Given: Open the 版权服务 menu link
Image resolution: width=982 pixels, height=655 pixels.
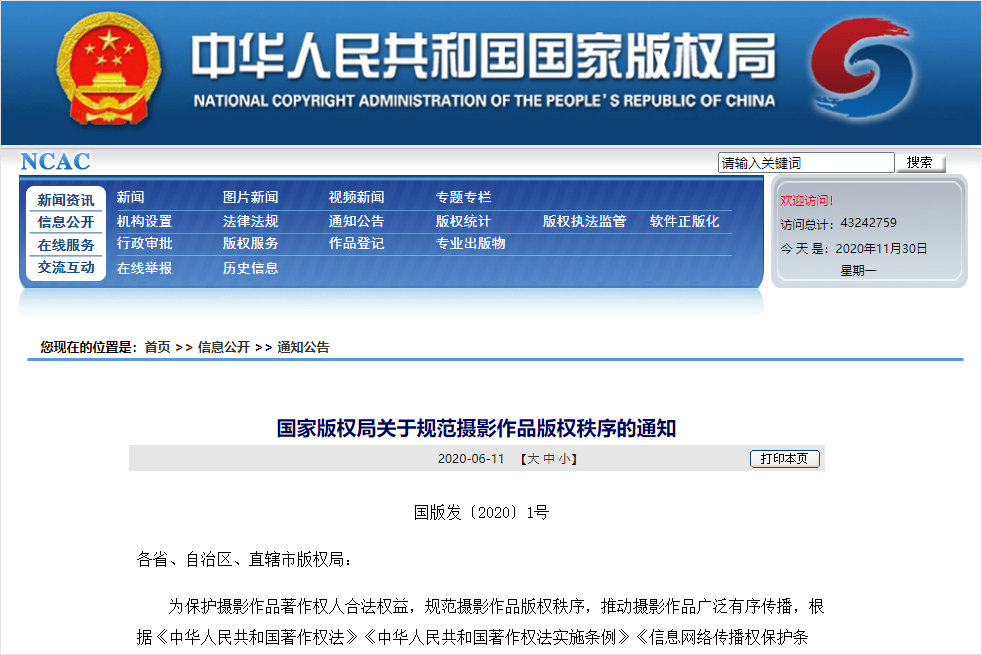Looking at the screenshot, I should point(251,243).
